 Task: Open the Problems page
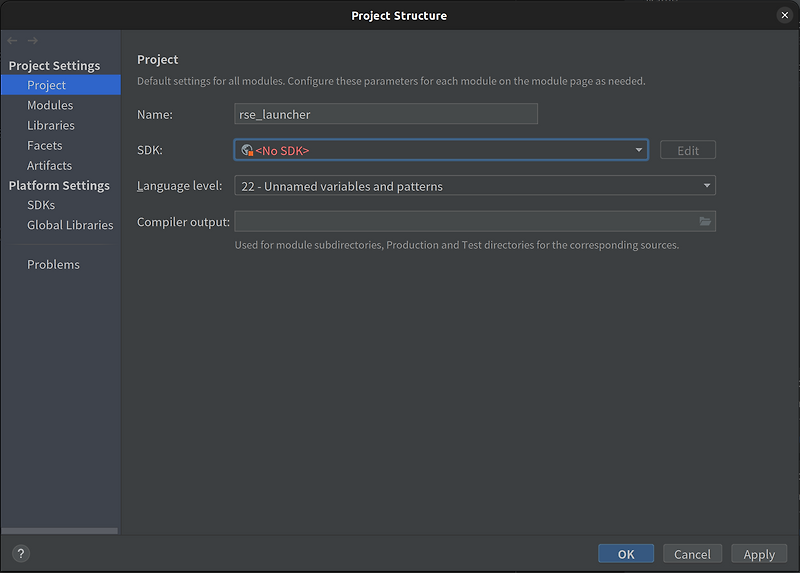pos(53,264)
